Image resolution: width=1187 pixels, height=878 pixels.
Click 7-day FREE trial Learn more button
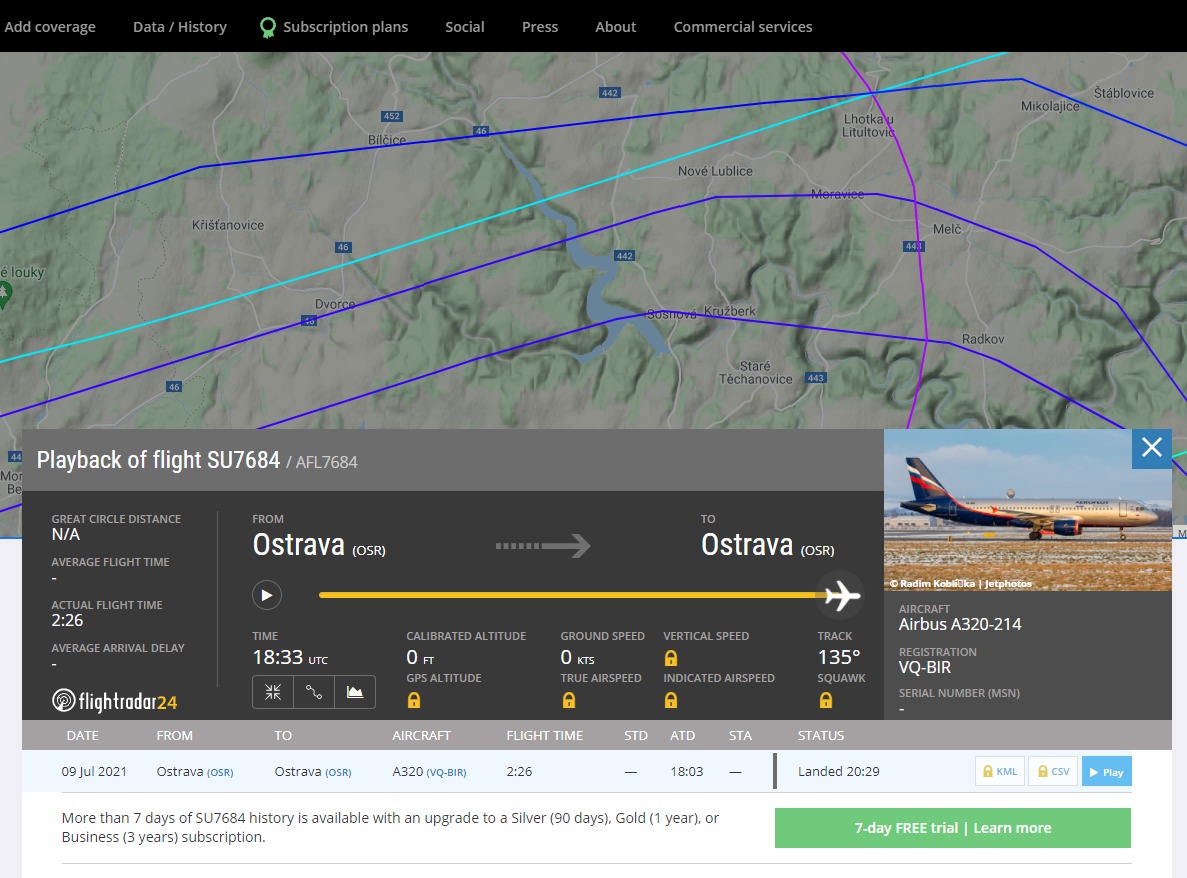[952, 828]
